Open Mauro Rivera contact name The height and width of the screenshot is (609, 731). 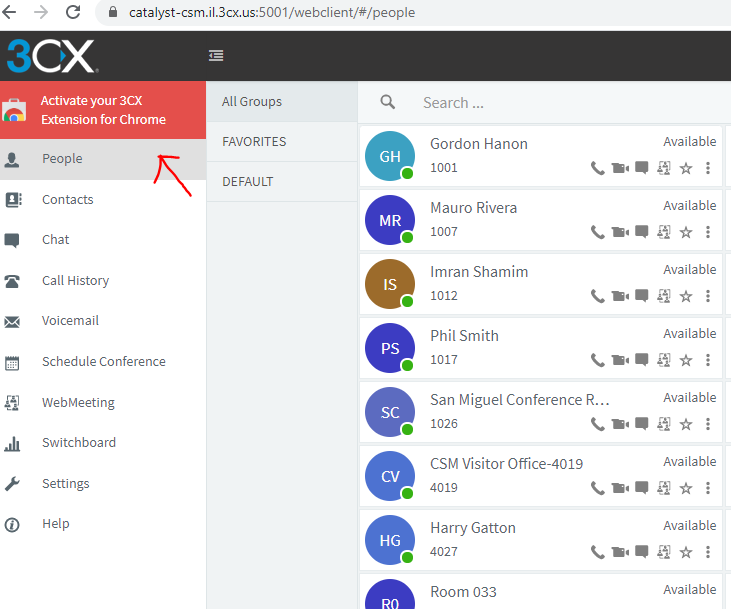tap(474, 208)
